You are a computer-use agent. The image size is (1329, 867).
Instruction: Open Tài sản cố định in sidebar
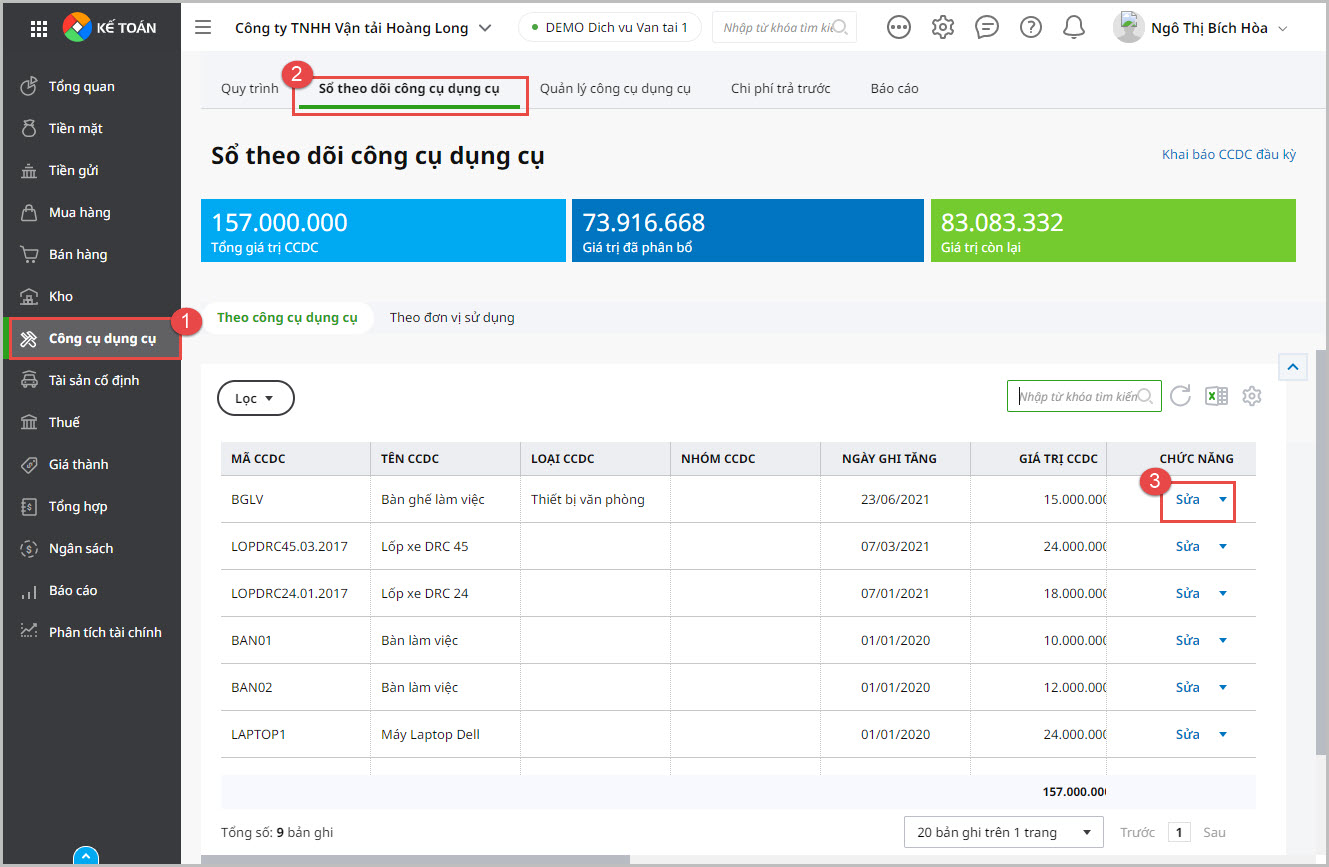coord(94,380)
